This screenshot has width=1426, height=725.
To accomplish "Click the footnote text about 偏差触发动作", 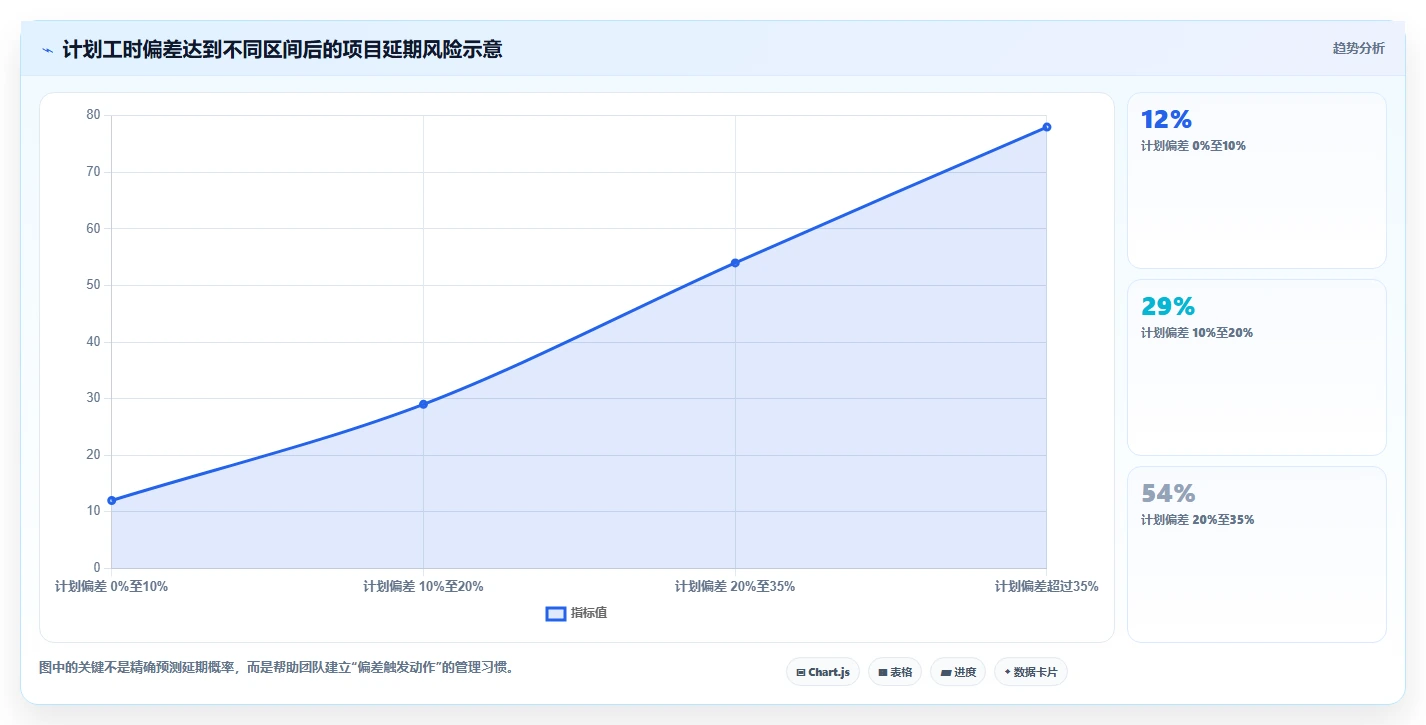I will pyautogui.click(x=277, y=667).
